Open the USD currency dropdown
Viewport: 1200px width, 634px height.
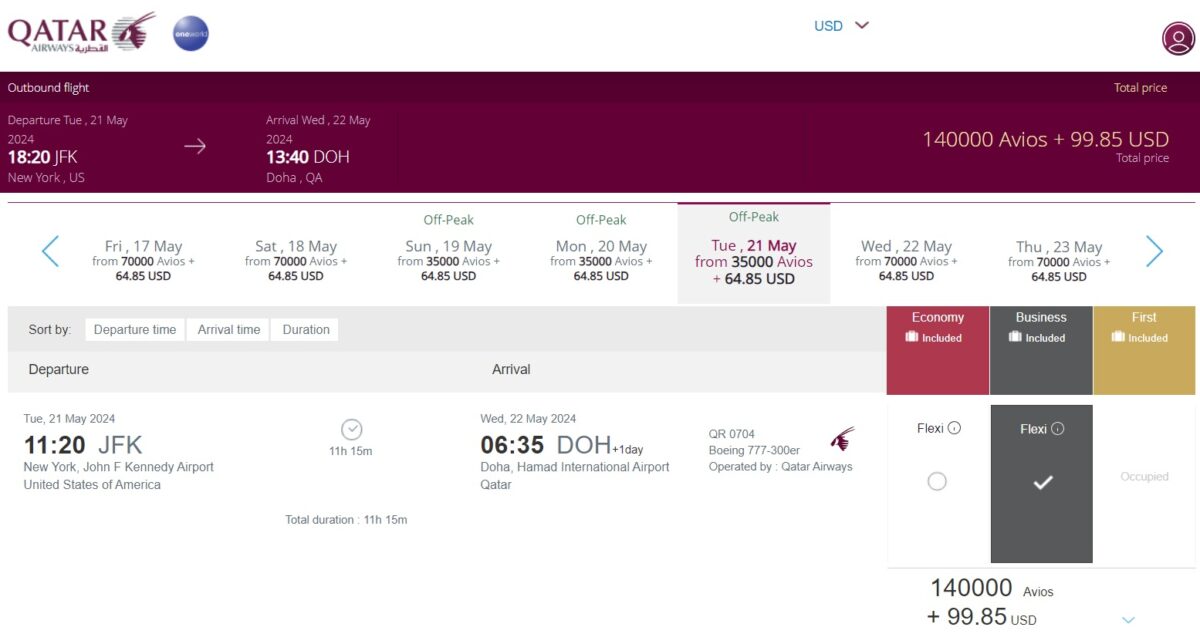(841, 26)
